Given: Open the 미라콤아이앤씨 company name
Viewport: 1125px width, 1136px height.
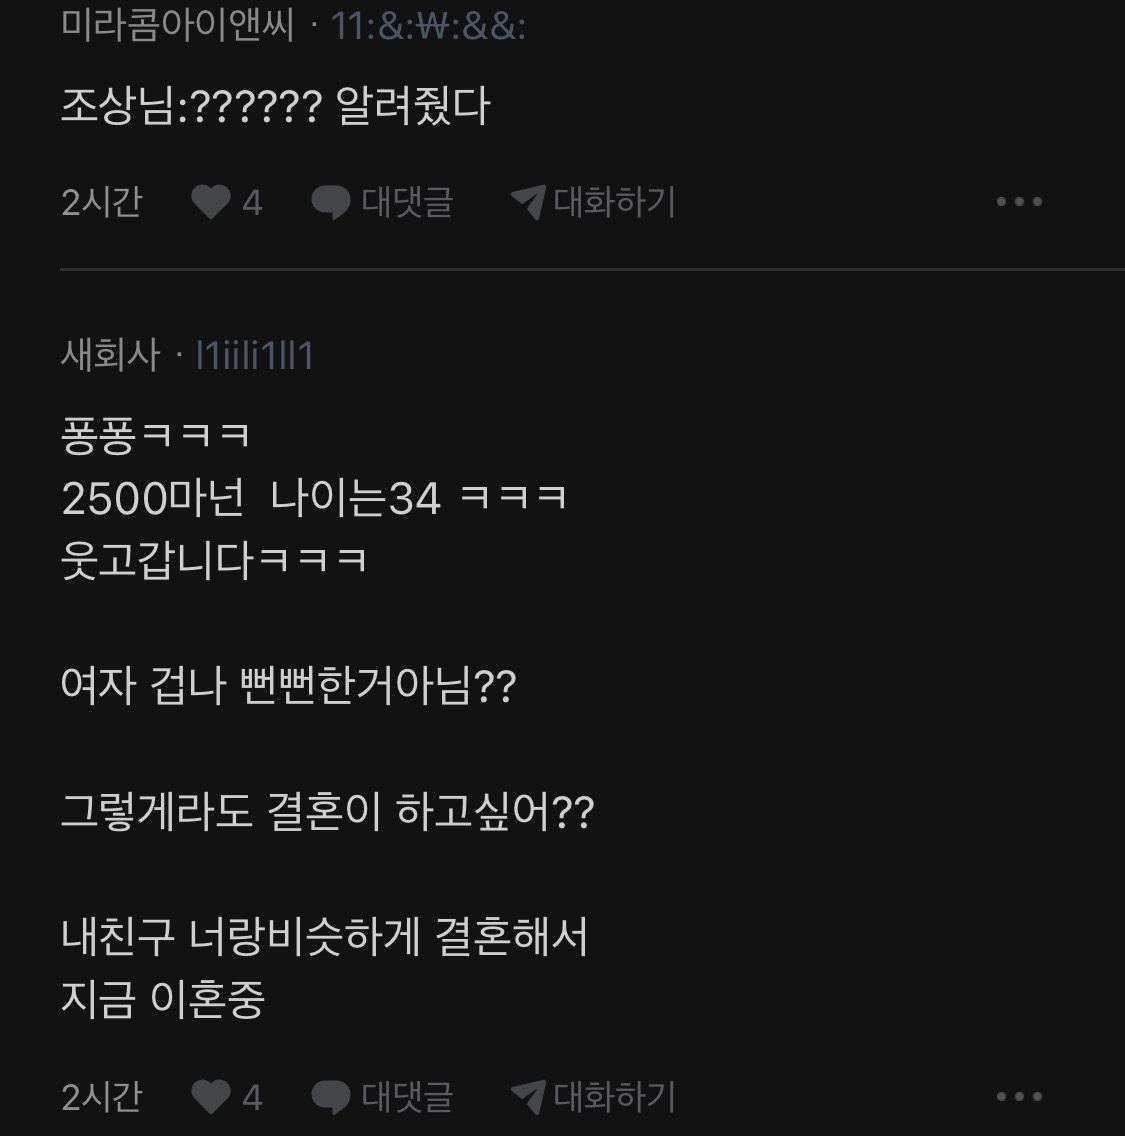Looking at the screenshot, I should [x=177, y=24].
